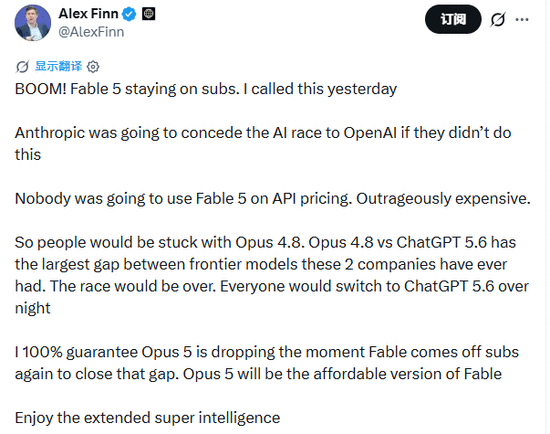The image size is (550, 434).
Task: Click the black 订阅 subscribe button
Action: pyautogui.click(x=453, y=19)
